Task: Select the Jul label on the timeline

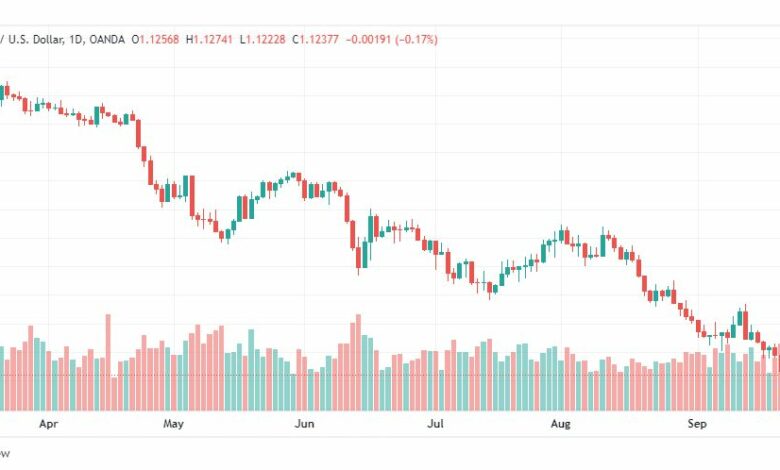Action: point(435,424)
